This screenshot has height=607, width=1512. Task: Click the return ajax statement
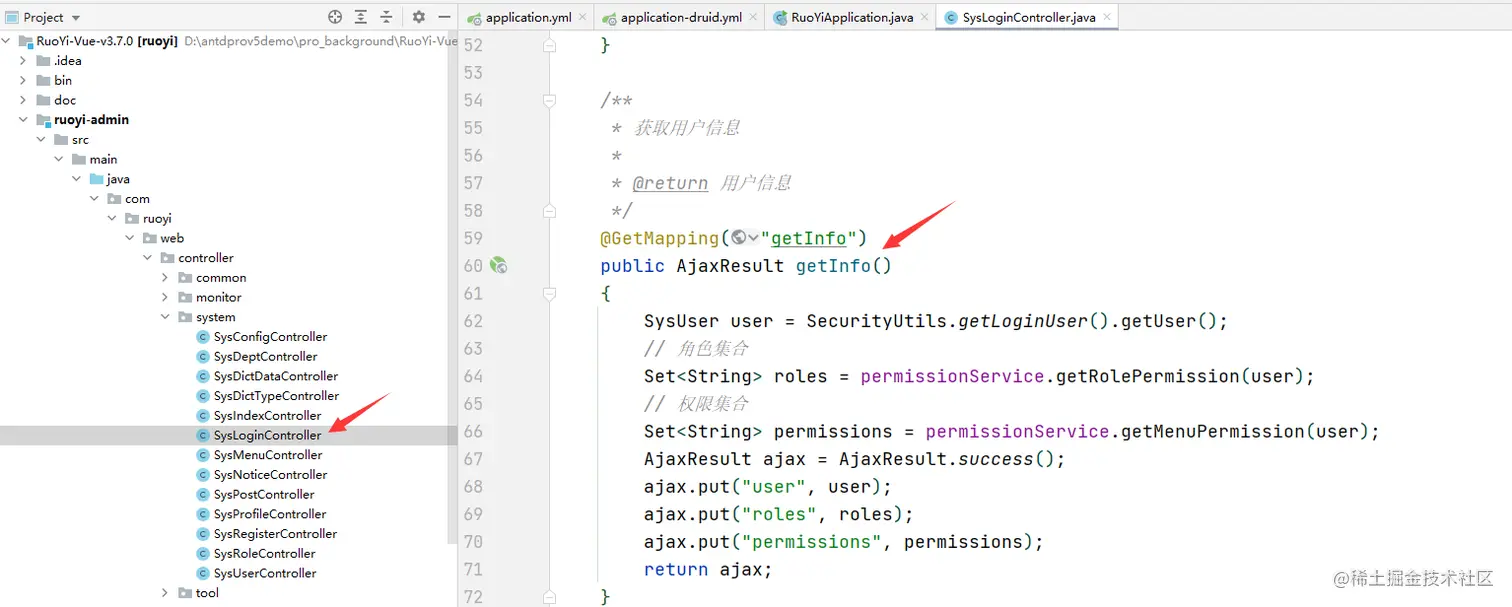[x=708, y=569]
